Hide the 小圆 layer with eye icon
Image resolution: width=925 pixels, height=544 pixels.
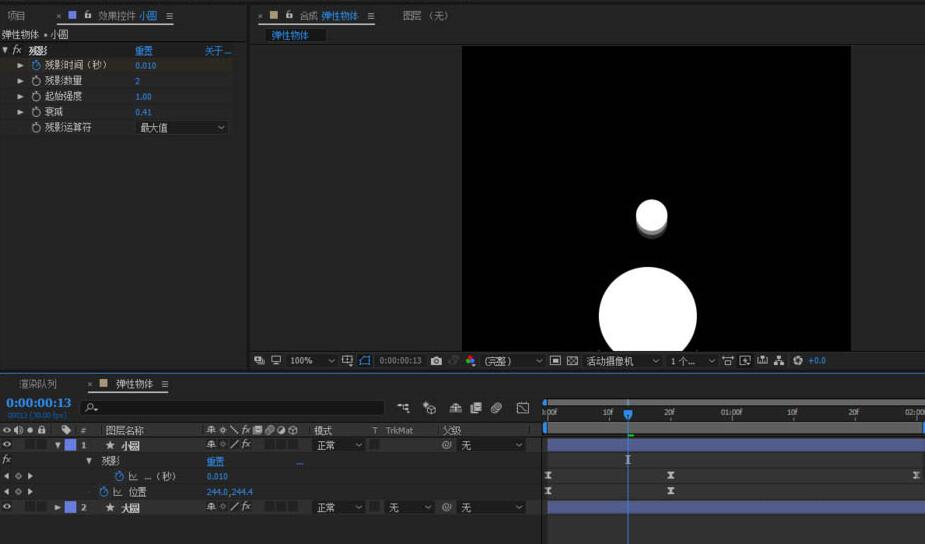[x=7, y=445]
